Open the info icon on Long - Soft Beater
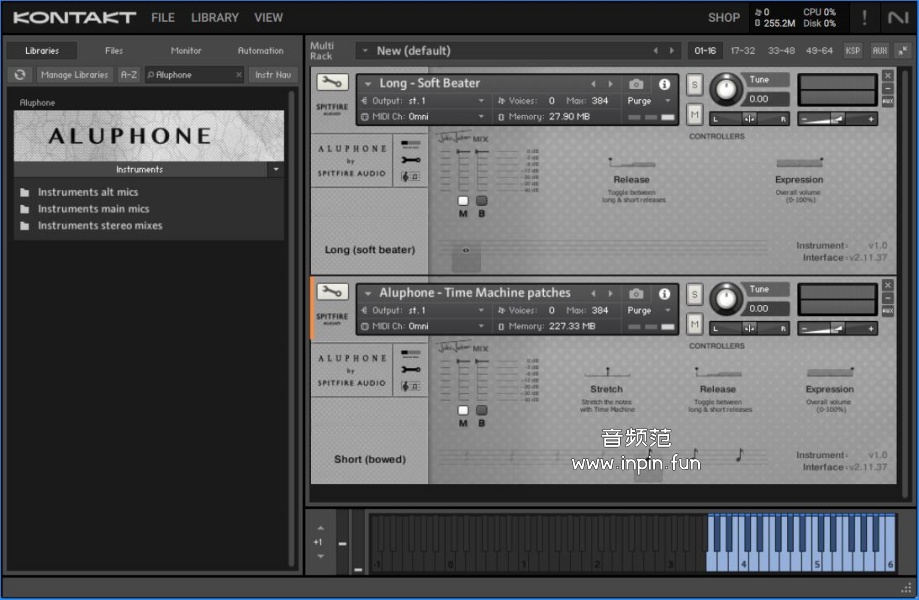This screenshot has height=600, width=919. click(x=664, y=84)
